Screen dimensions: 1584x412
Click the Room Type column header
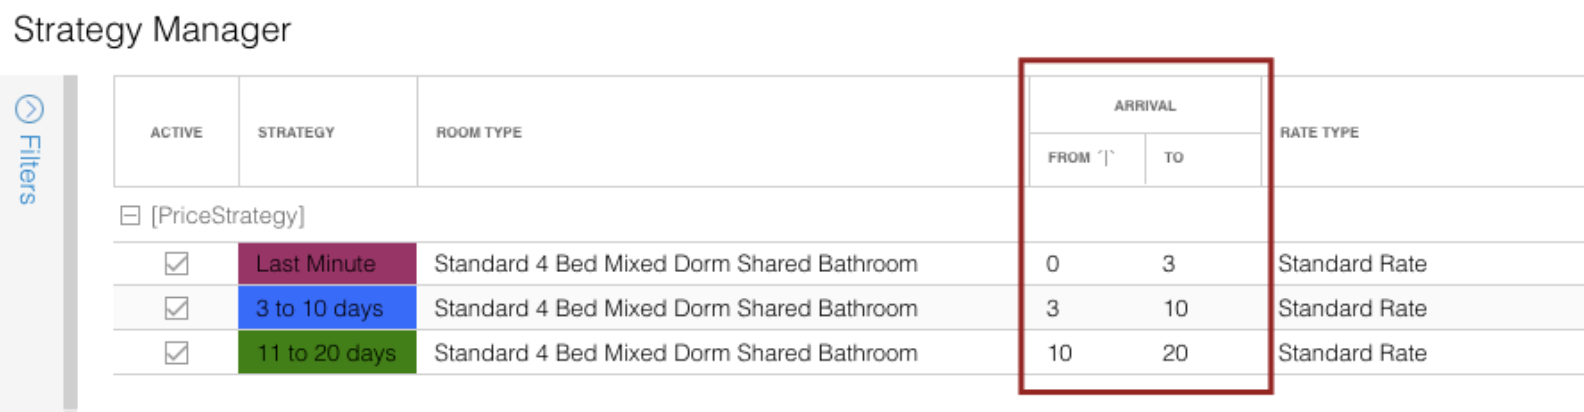click(479, 132)
